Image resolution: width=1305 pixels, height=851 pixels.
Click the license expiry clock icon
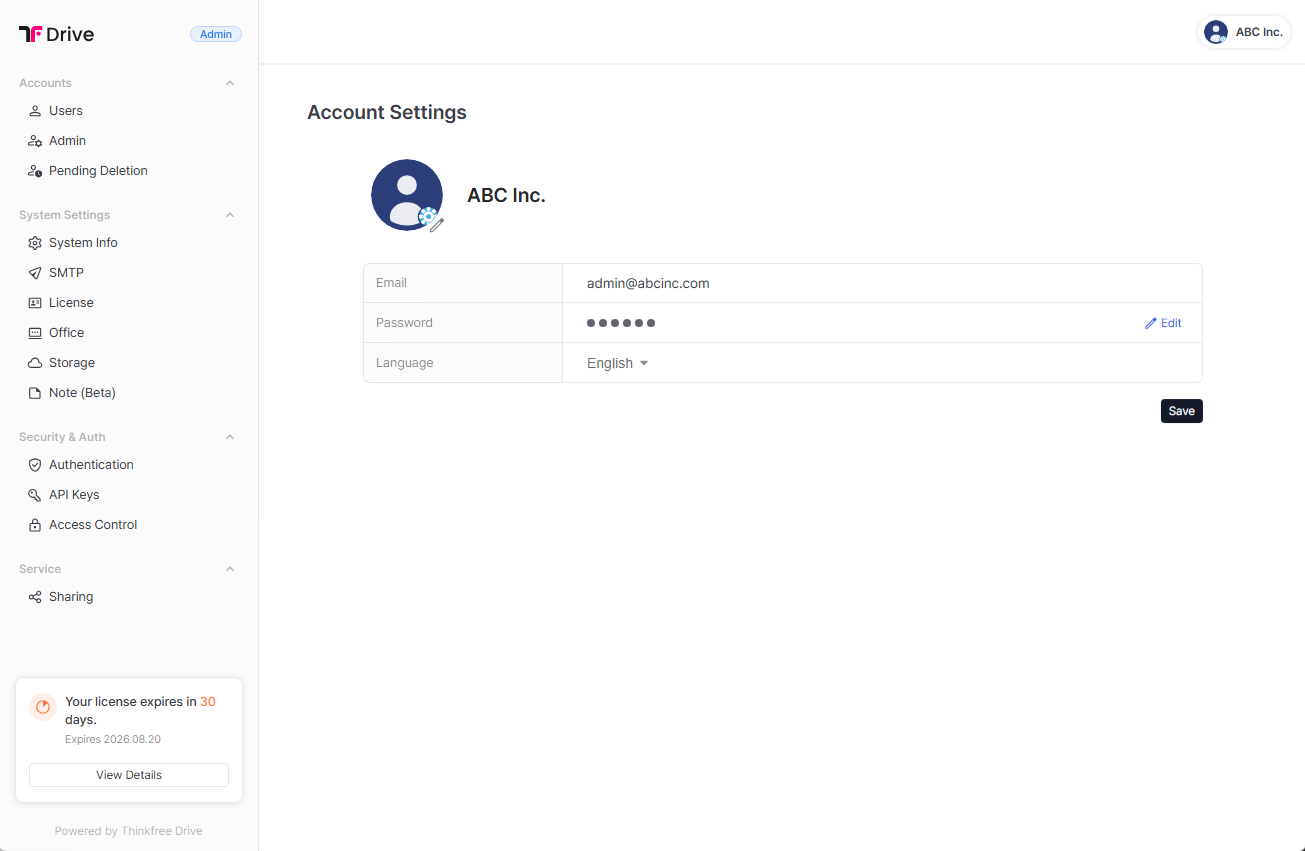click(x=43, y=707)
